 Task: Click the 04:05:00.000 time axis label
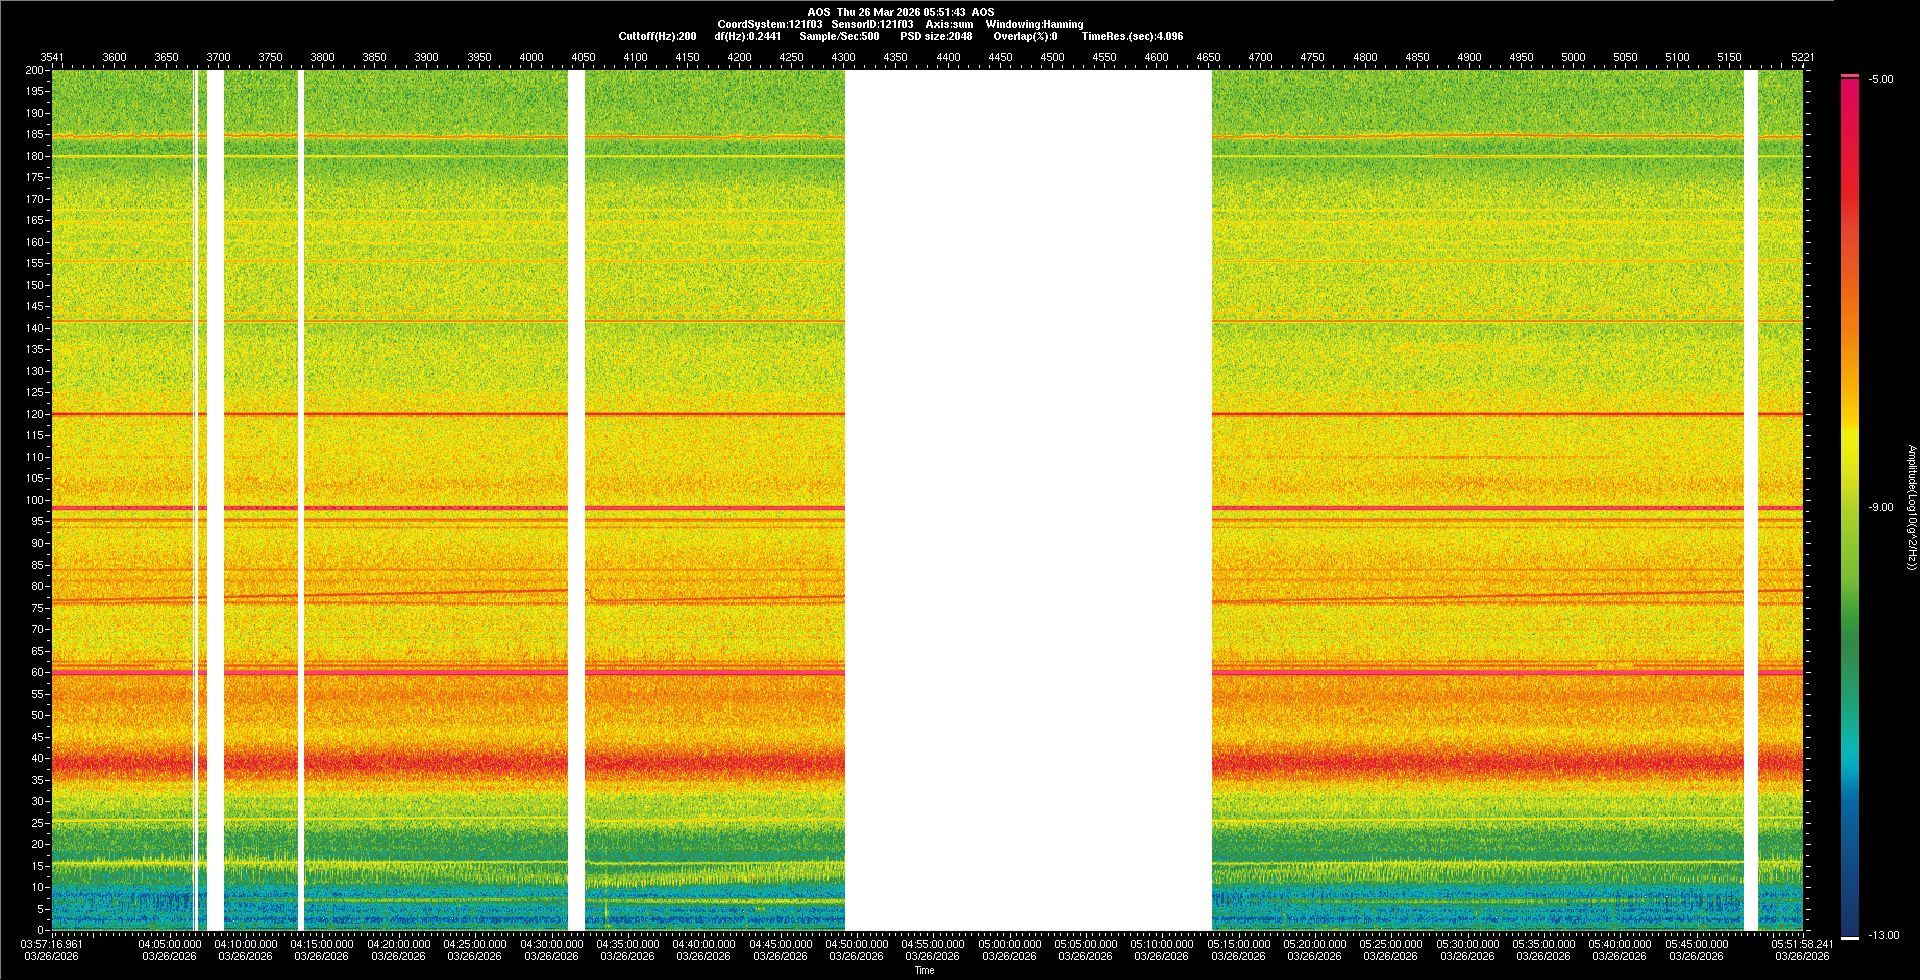coord(169,944)
